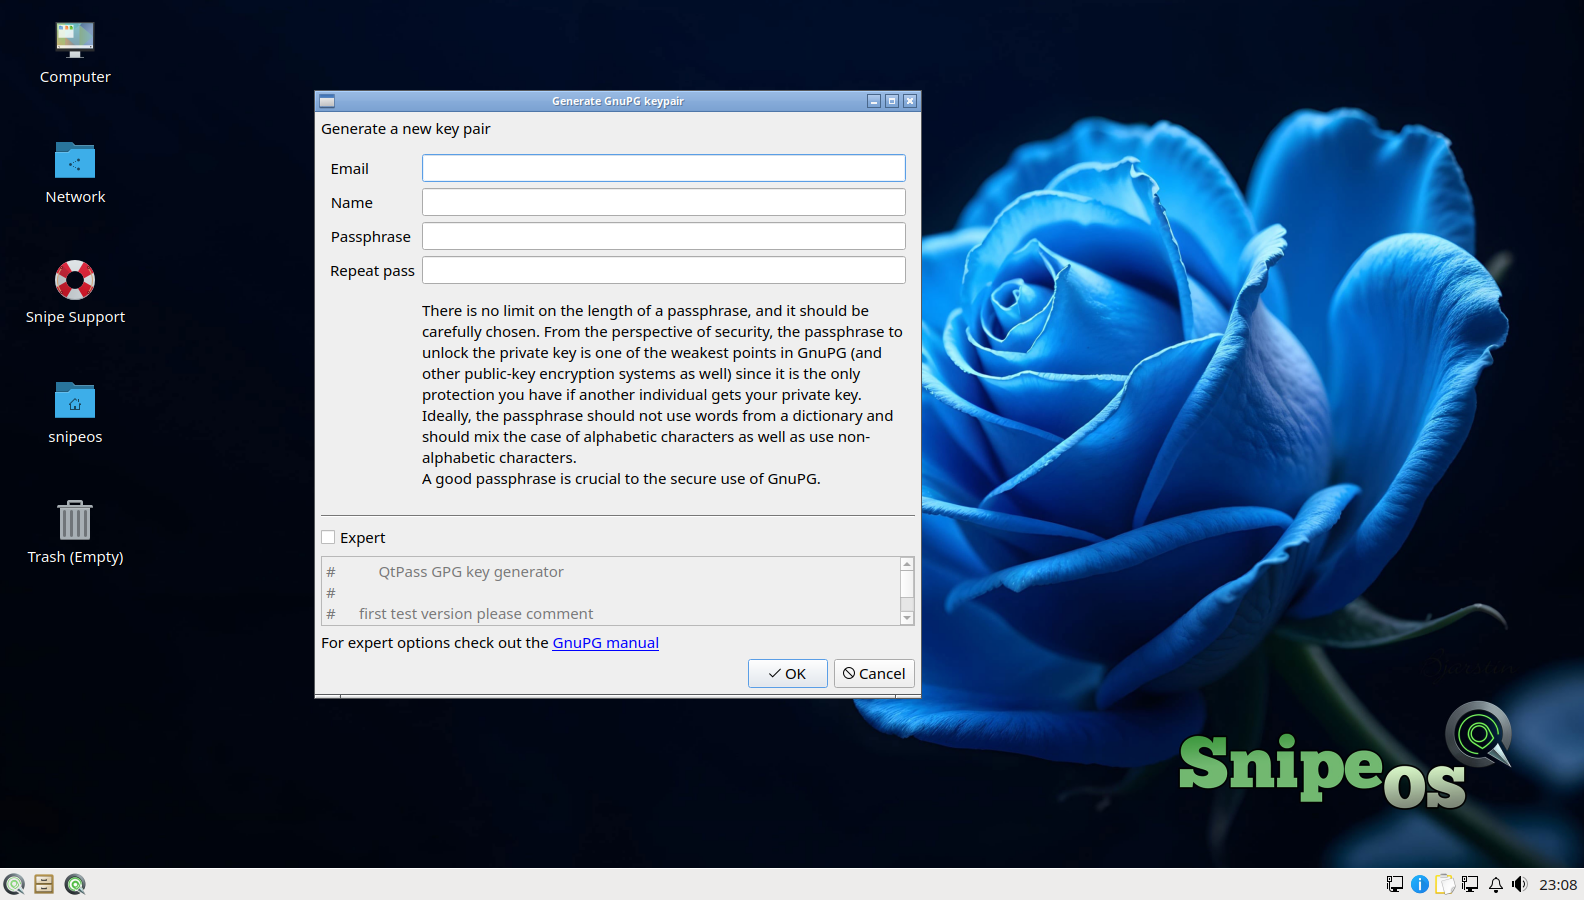This screenshot has height=900, width=1584.
Task: Enable the Expert checkbox
Action: tap(328, 538)
